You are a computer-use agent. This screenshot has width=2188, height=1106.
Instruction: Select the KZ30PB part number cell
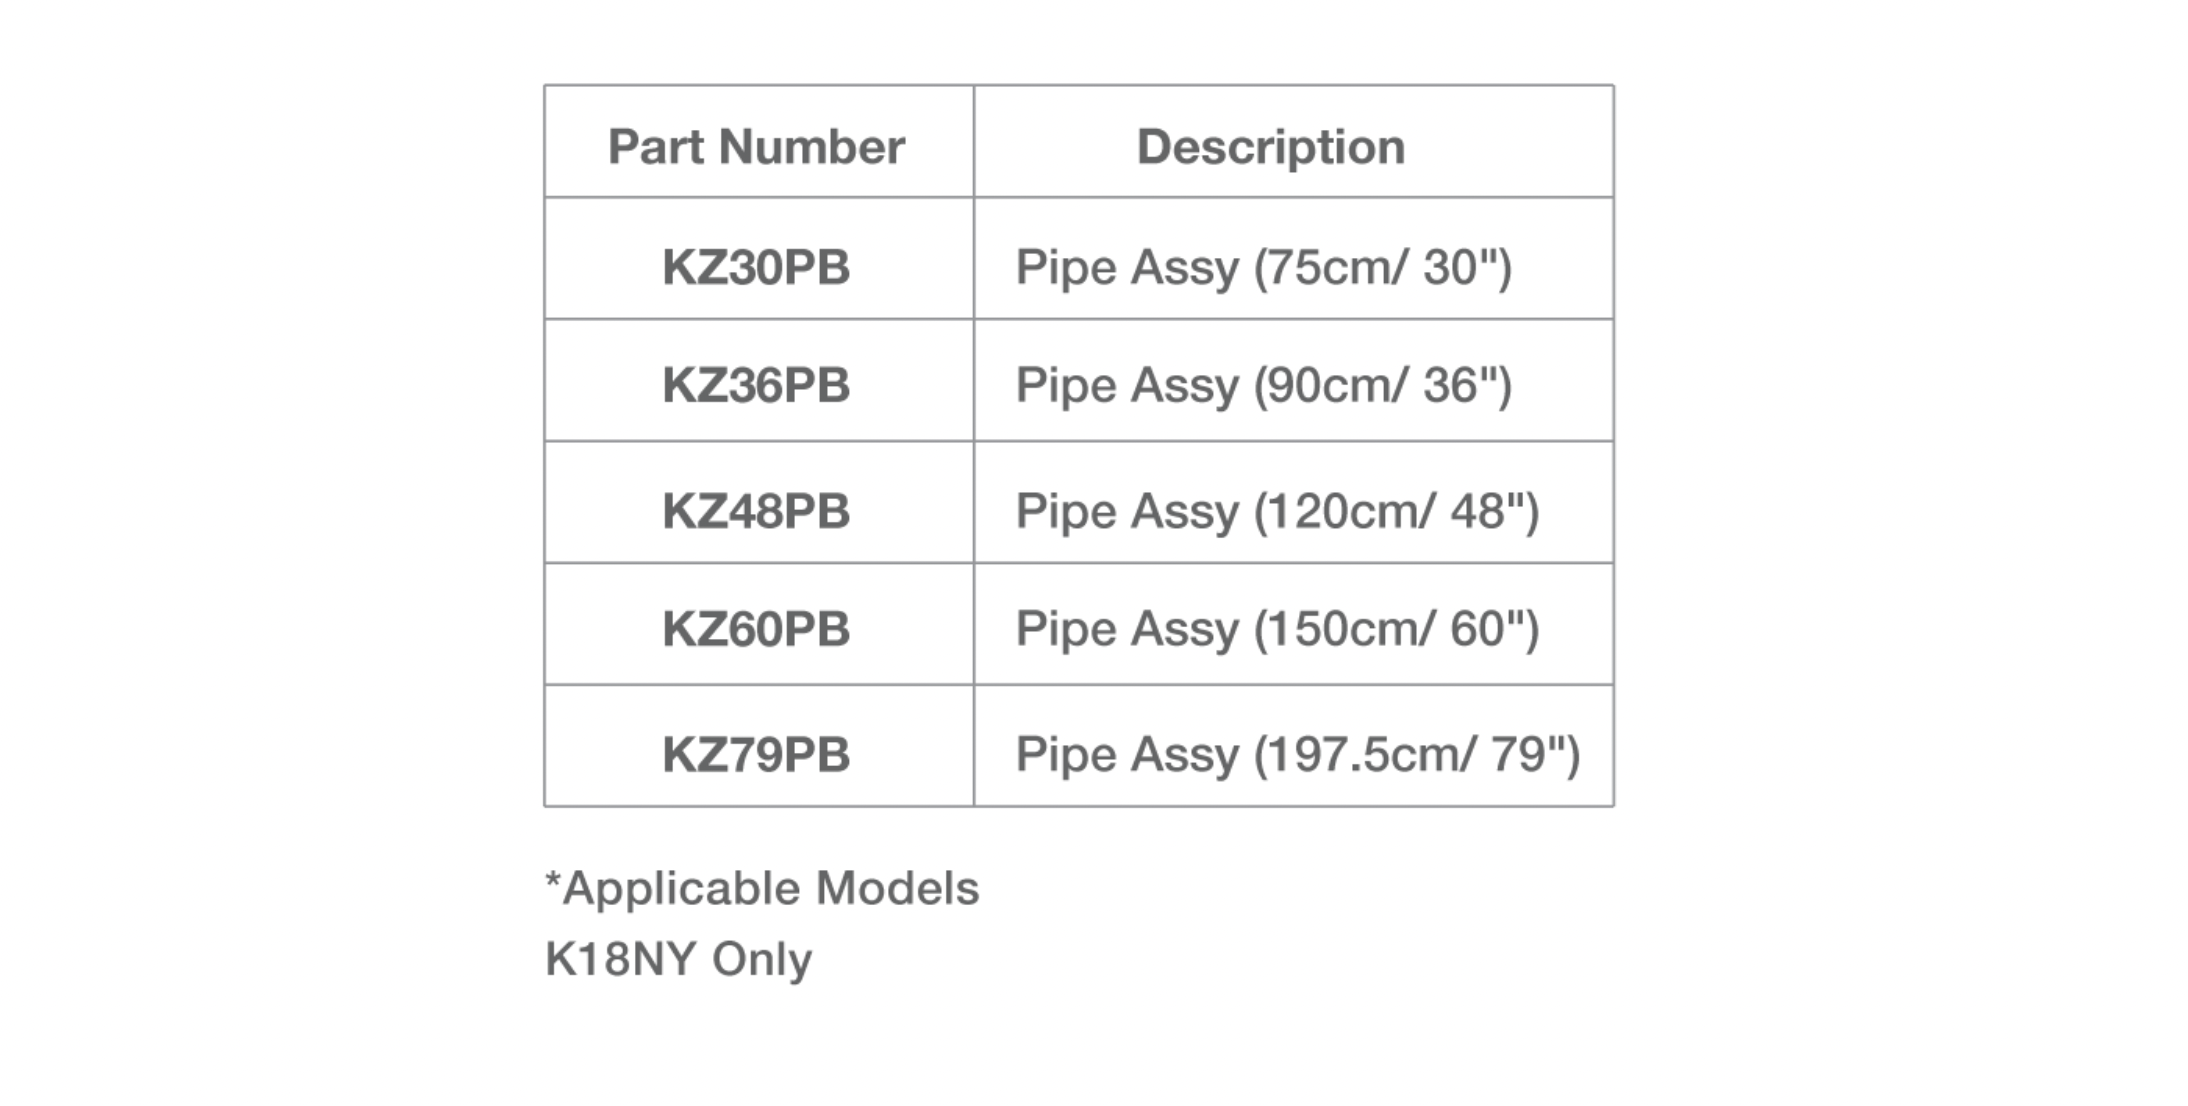[x=756, y=267]
